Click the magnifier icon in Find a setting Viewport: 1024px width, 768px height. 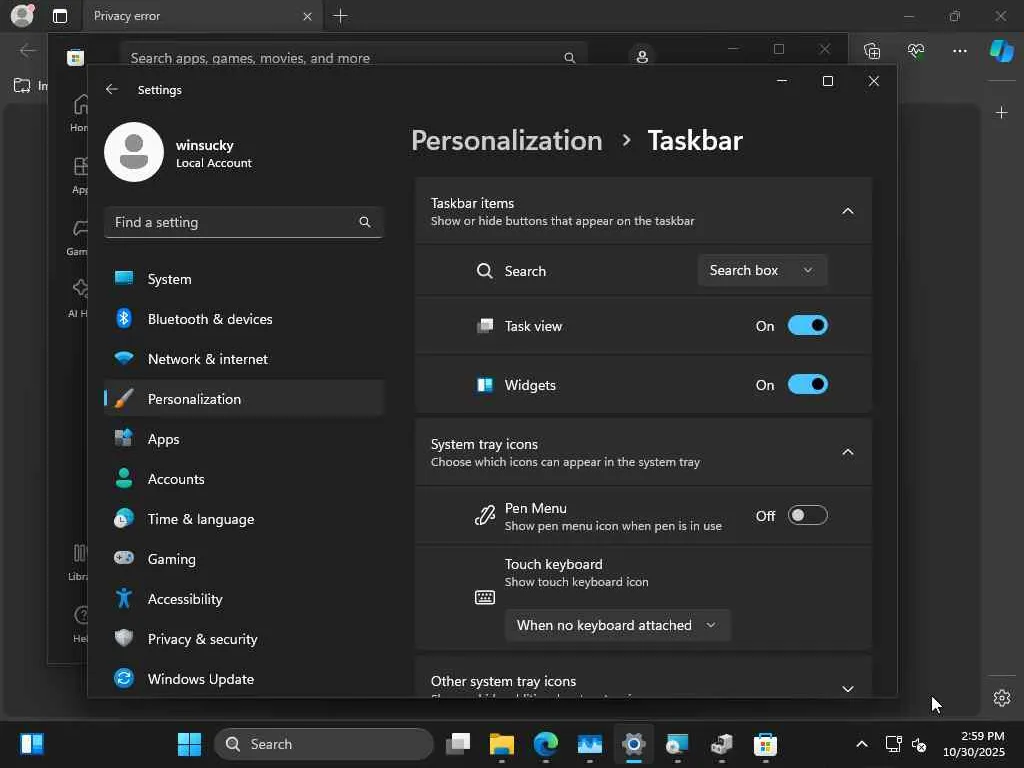click(364, 223)
